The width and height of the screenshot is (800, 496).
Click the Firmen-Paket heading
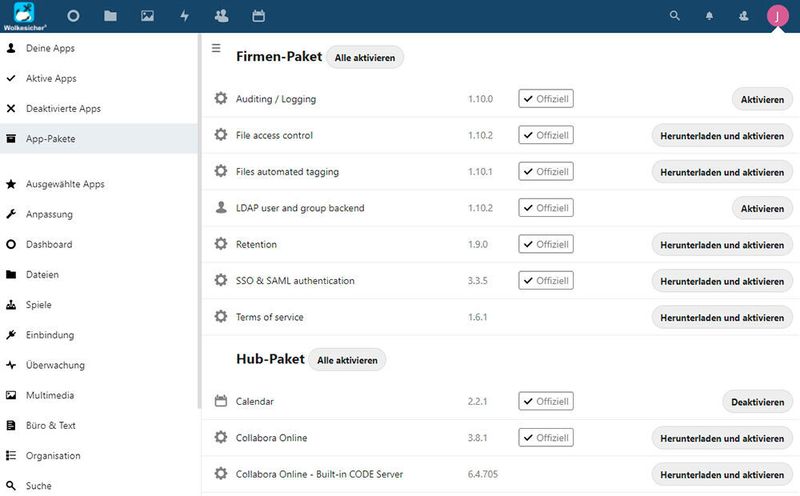(279, 56)
